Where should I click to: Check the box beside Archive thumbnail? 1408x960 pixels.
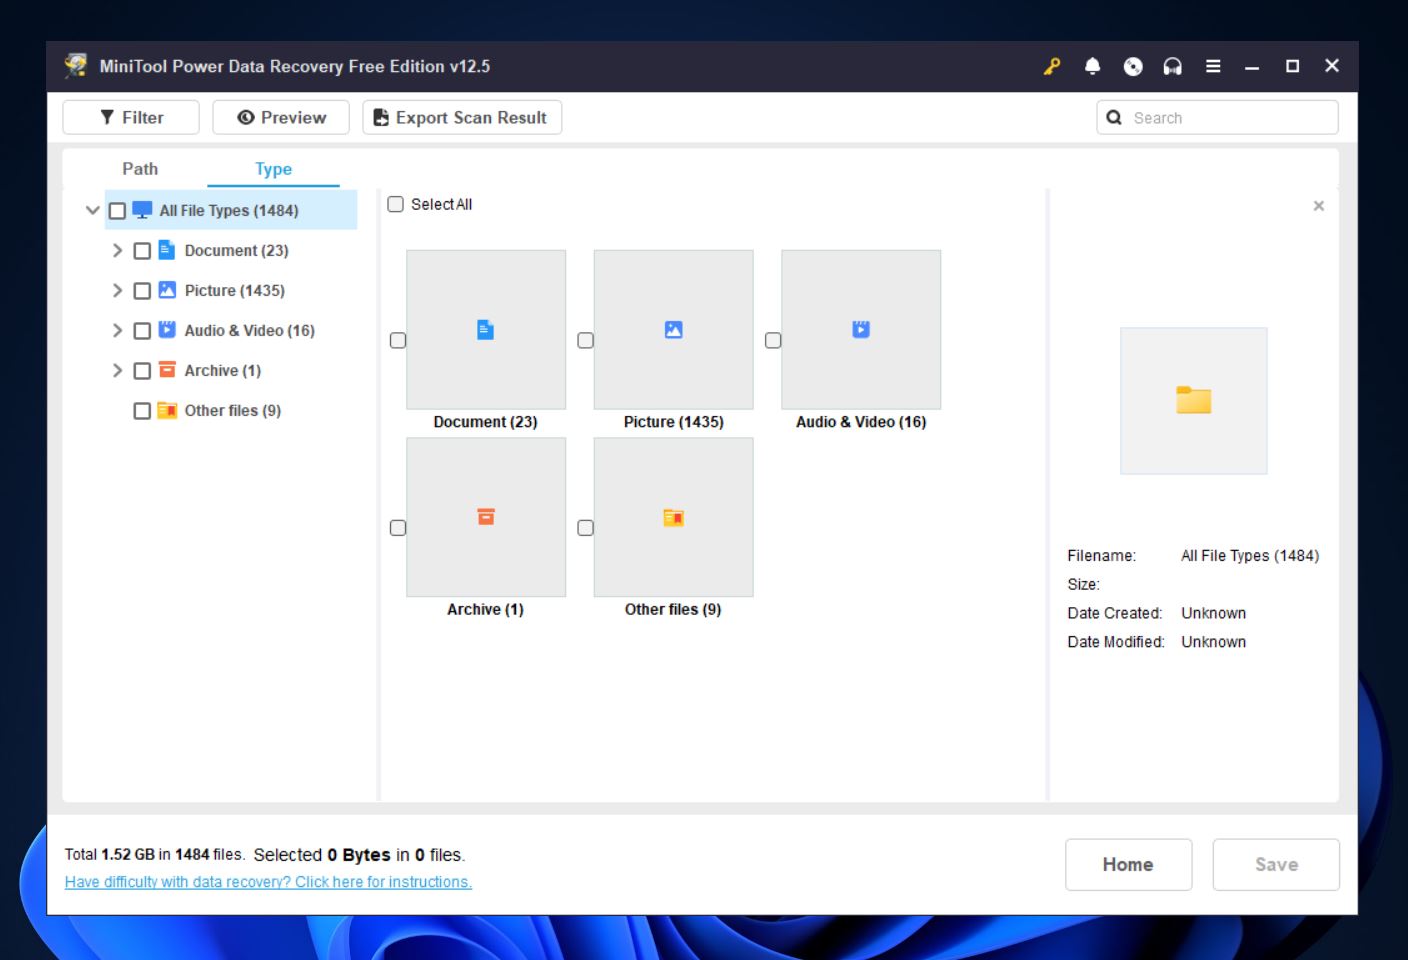tap(398, 527)
